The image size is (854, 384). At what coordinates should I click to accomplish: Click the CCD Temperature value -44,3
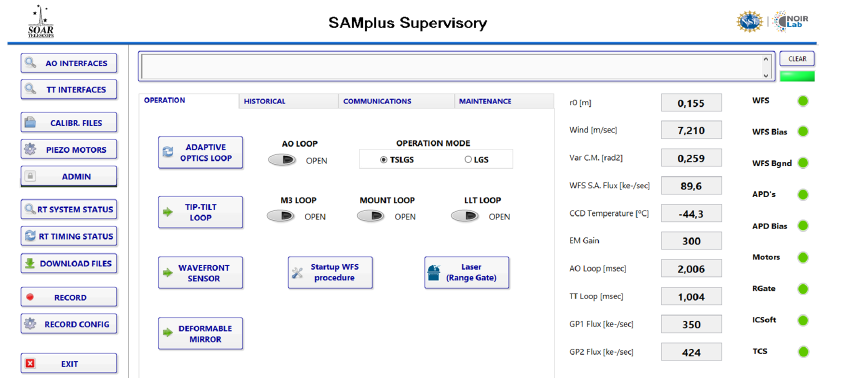pyautogui.click(x=691, y=214)
